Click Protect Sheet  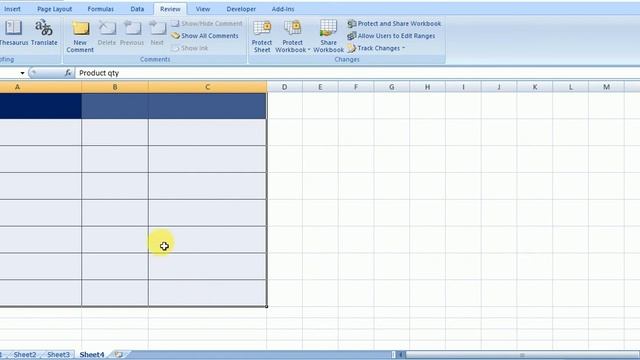(262, 37)
